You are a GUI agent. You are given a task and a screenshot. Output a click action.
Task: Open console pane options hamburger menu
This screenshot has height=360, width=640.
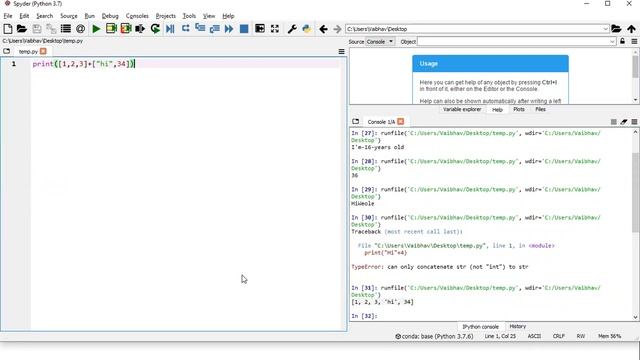634,122
